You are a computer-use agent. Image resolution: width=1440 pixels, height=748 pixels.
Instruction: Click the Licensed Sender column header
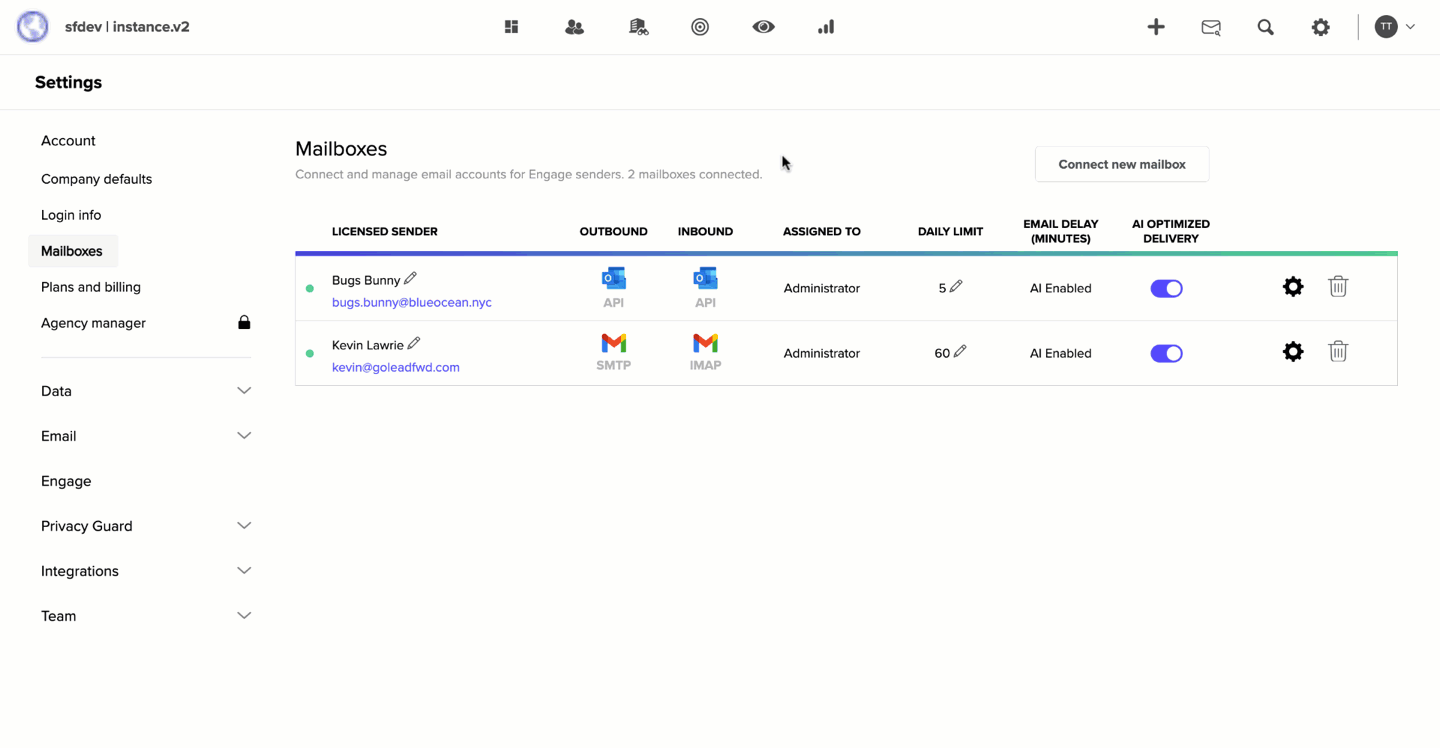385,231
